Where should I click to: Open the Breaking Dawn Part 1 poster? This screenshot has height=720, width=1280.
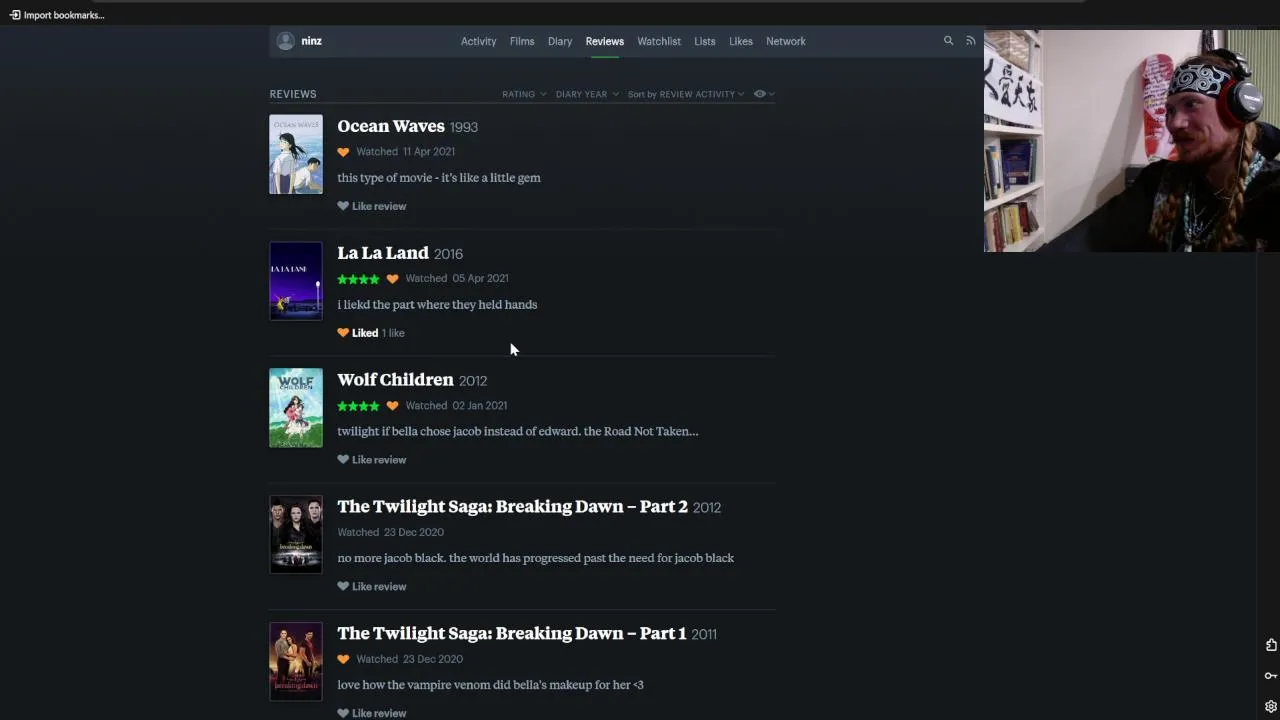(x=296, y=662)
